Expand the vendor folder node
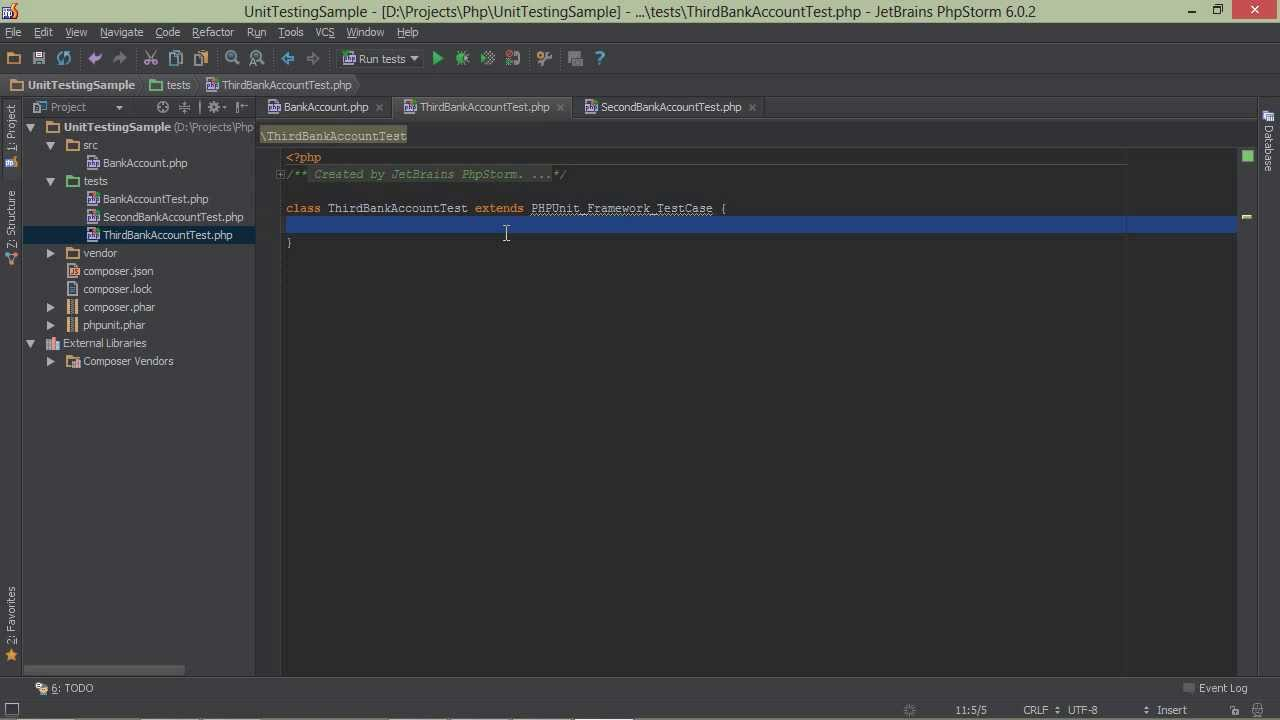The height and width of the screenshot is (720, 1280). [x=50, y=253]
